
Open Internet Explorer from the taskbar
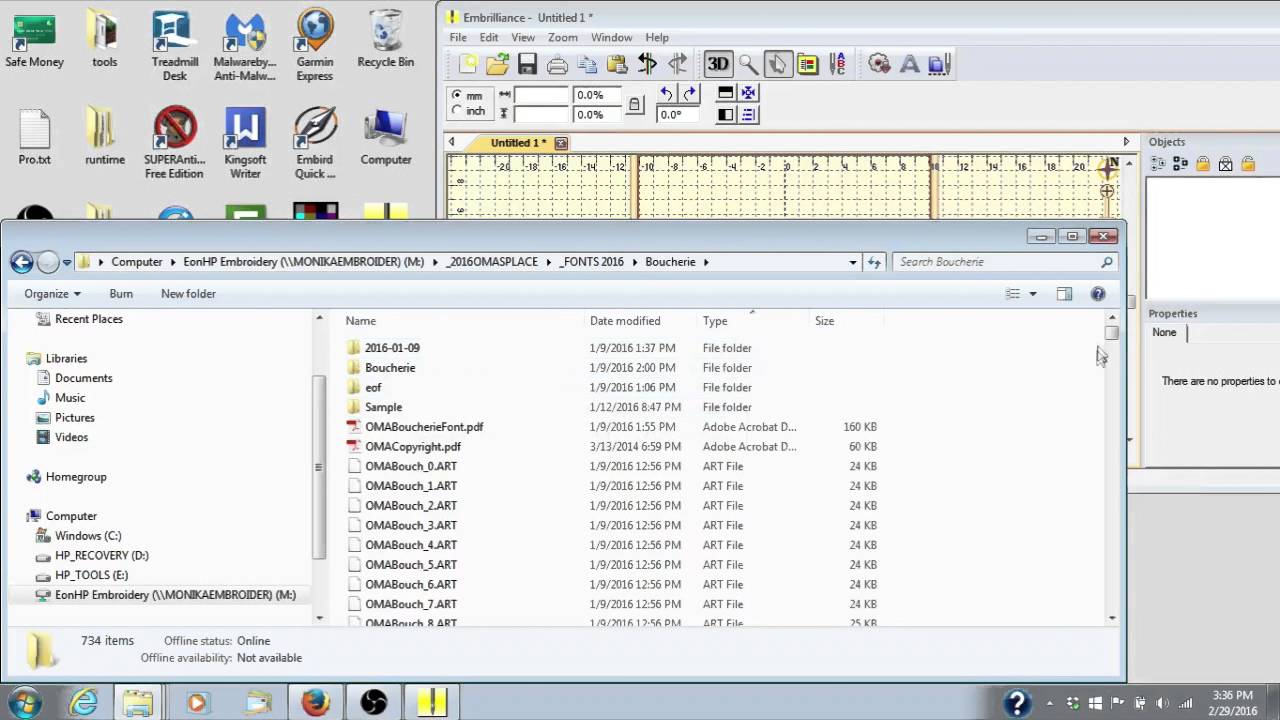83,702
